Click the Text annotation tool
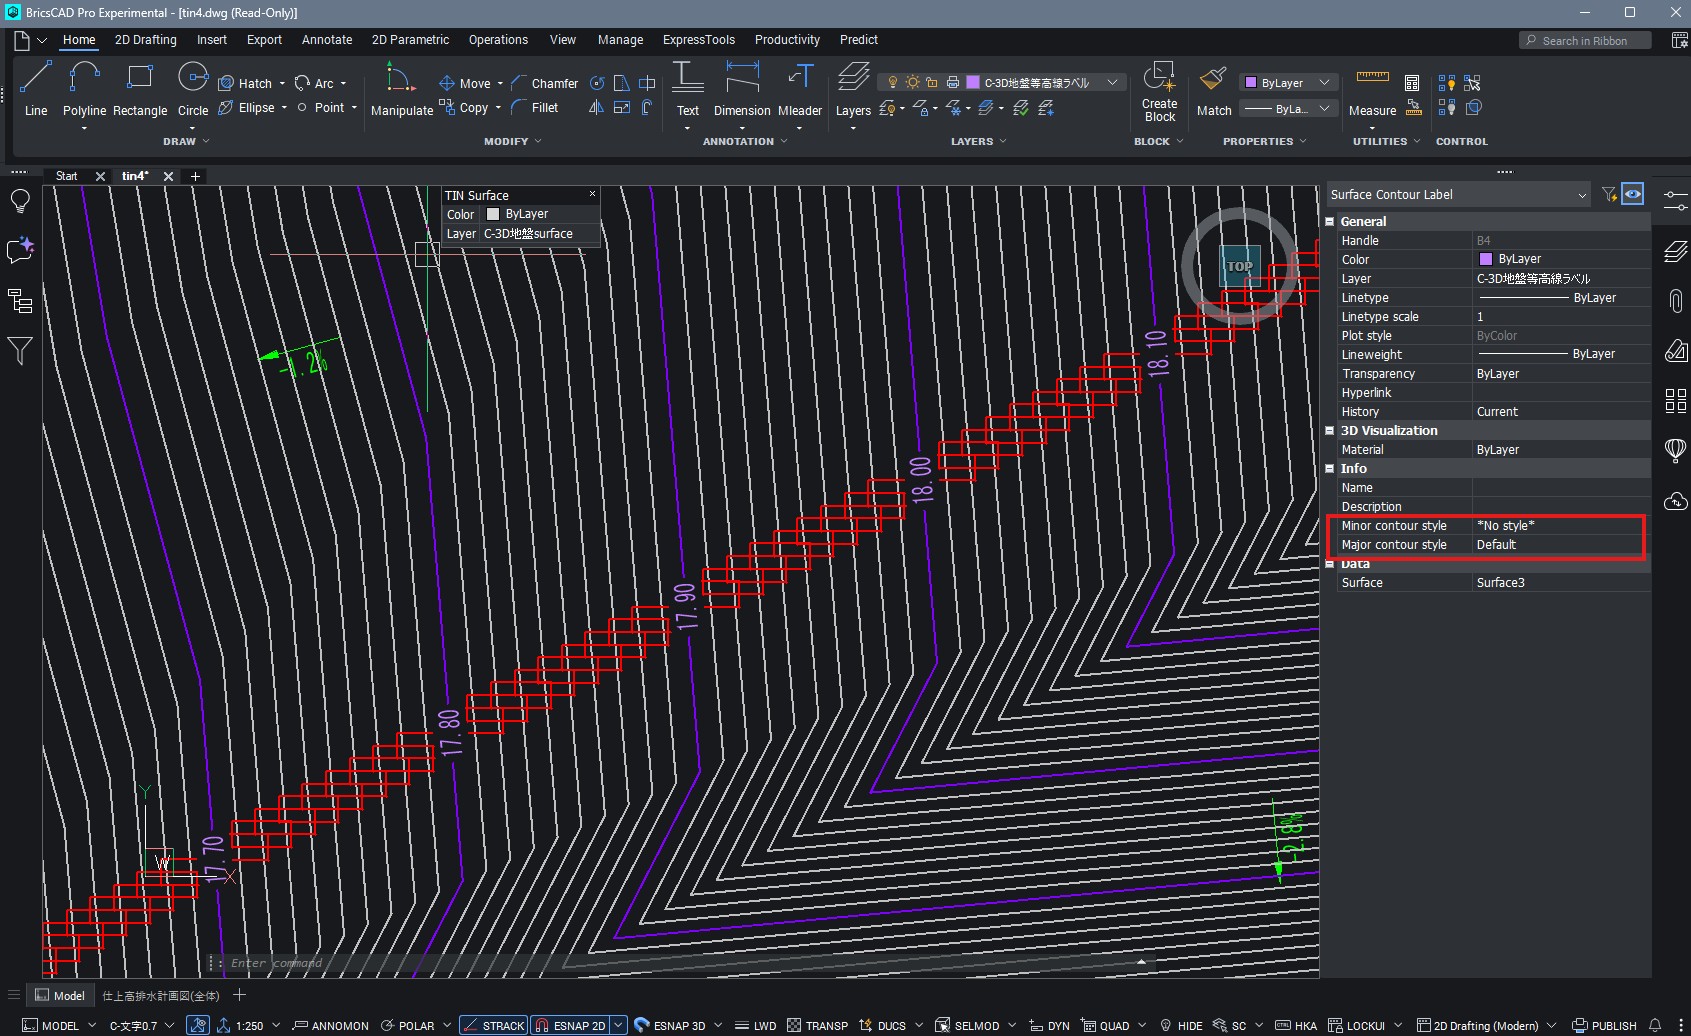 [x=688, y=88]
